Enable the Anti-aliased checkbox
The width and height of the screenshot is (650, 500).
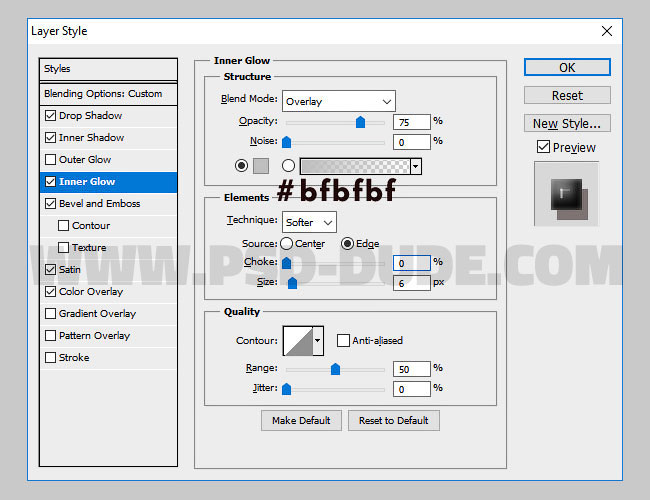click(x=343, y=340)
